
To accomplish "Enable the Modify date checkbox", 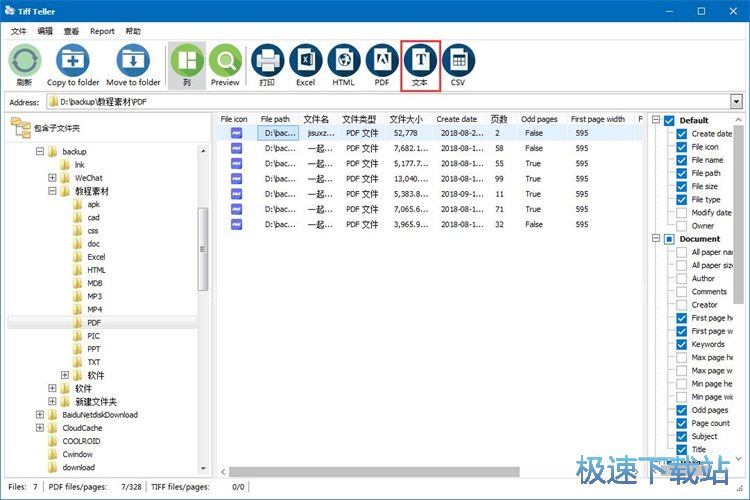I will [683, 212].
